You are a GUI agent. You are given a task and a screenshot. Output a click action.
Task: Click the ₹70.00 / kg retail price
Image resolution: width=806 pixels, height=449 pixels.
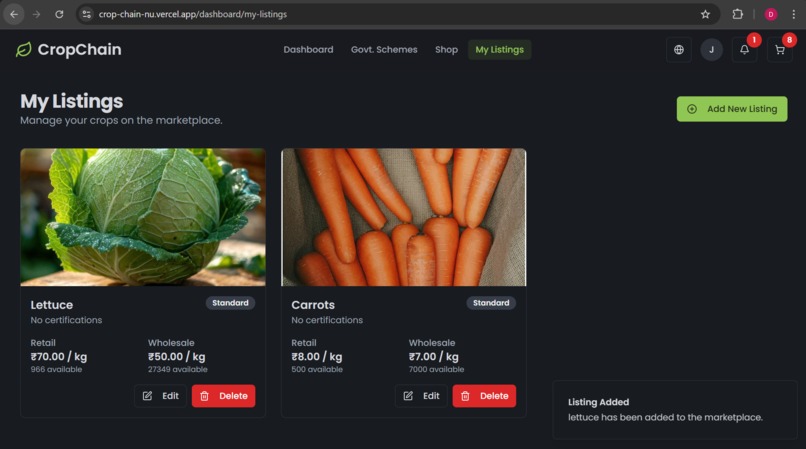(59, 357)
